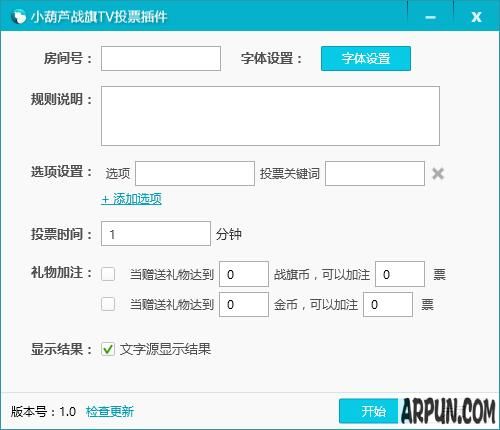The image size is (500, 430).
Task: Click the 金币 gift amount field
Action: pyautogui.click(x=244, y=304)
